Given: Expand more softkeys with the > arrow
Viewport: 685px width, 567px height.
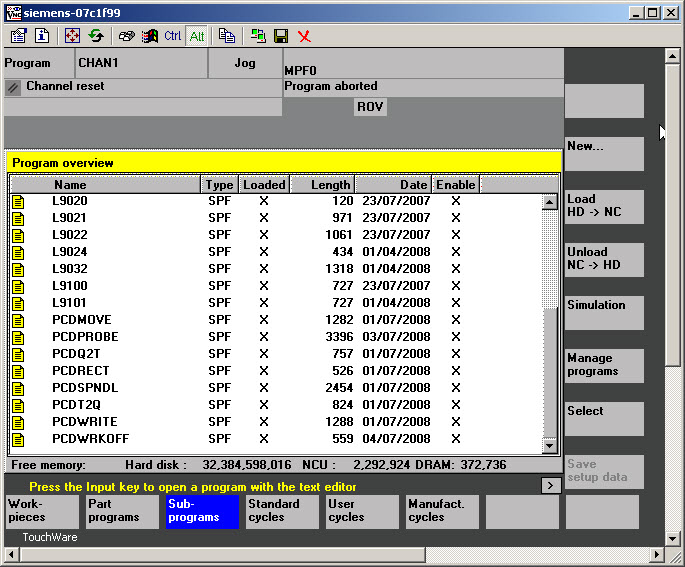Looking at the screenshot, I should click(x=550, y=486).
